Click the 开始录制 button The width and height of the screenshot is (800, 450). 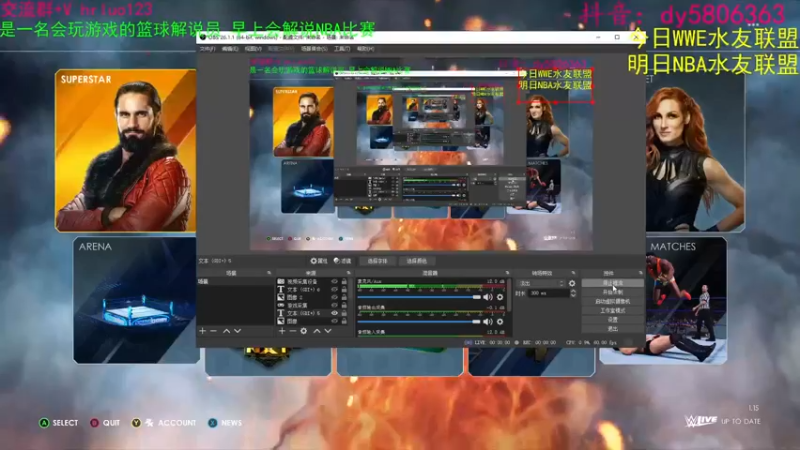612,292
